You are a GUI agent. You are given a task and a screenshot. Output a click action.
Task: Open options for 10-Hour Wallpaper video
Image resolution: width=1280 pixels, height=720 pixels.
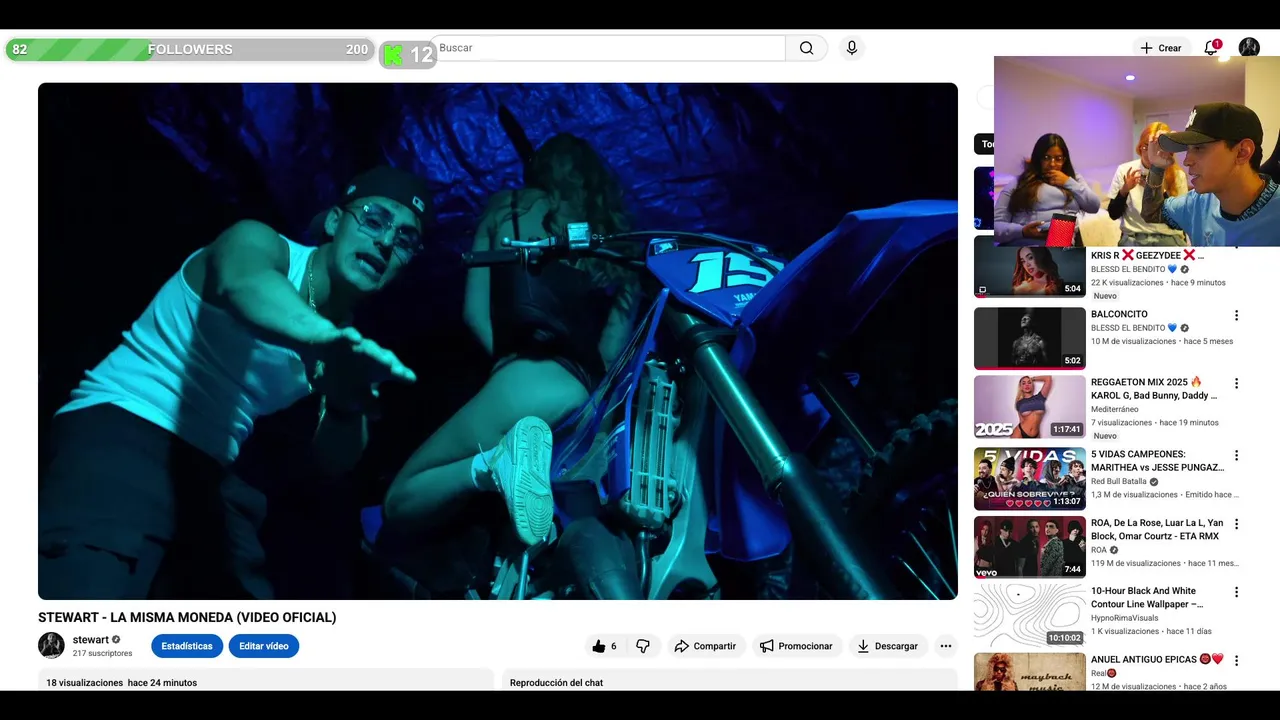click(x=1237, y=592)
